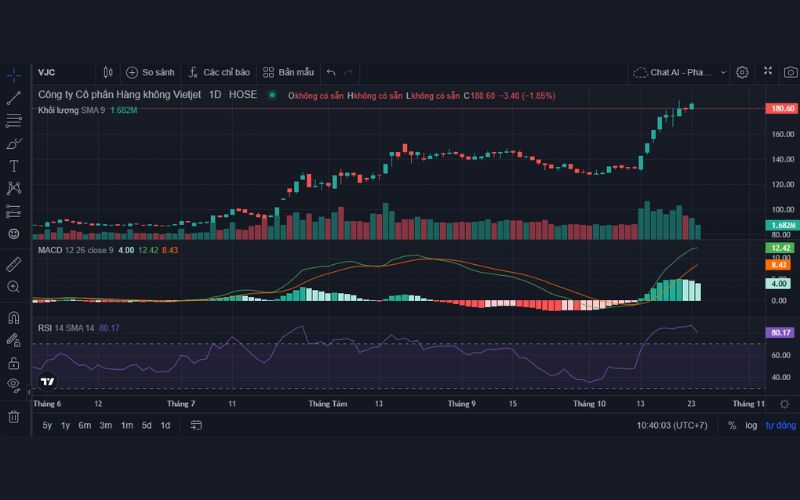Hide all drawings with eye icon
Image resolution: width=800 pixels, height=500 pixels.
tap(14, 383)
